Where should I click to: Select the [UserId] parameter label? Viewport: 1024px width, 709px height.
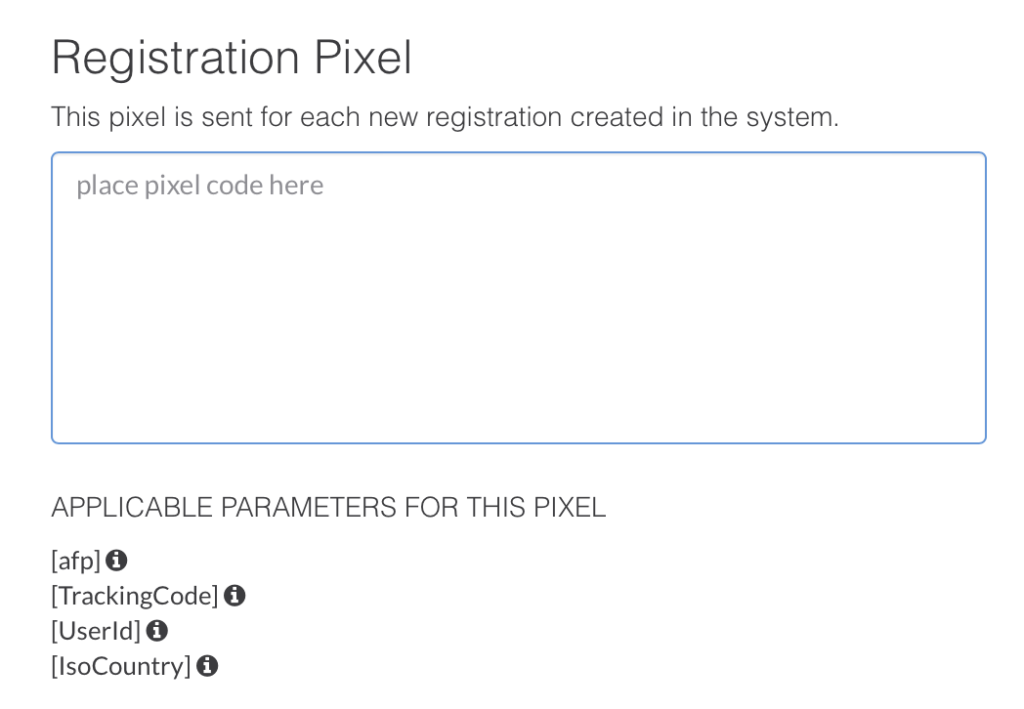(x=96, y=631)
